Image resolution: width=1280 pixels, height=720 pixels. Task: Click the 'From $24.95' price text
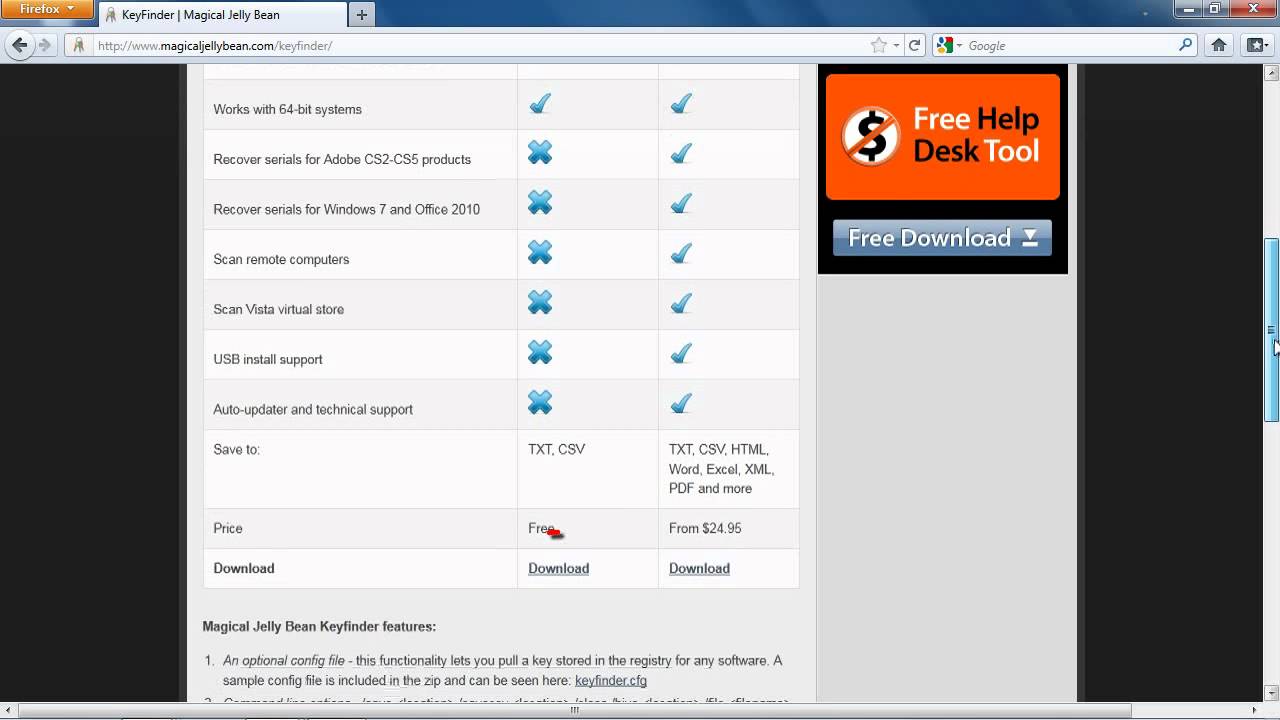coord(705,528)
